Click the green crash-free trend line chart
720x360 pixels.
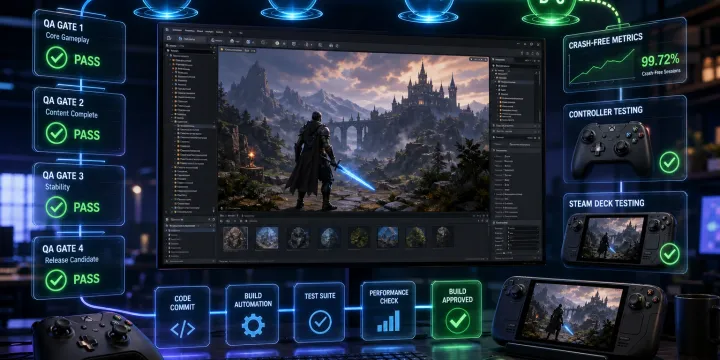(602, 66)
